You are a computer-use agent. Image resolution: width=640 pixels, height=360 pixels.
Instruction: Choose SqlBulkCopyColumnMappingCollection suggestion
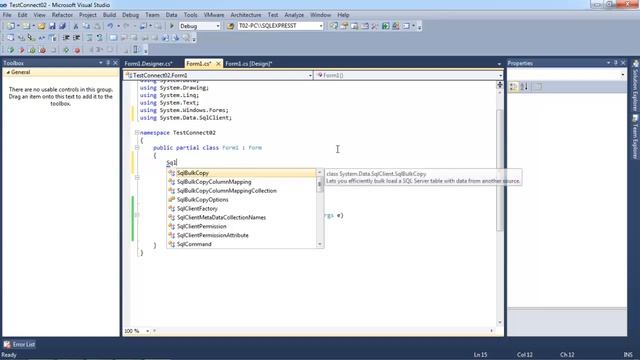tap(242, 191)
